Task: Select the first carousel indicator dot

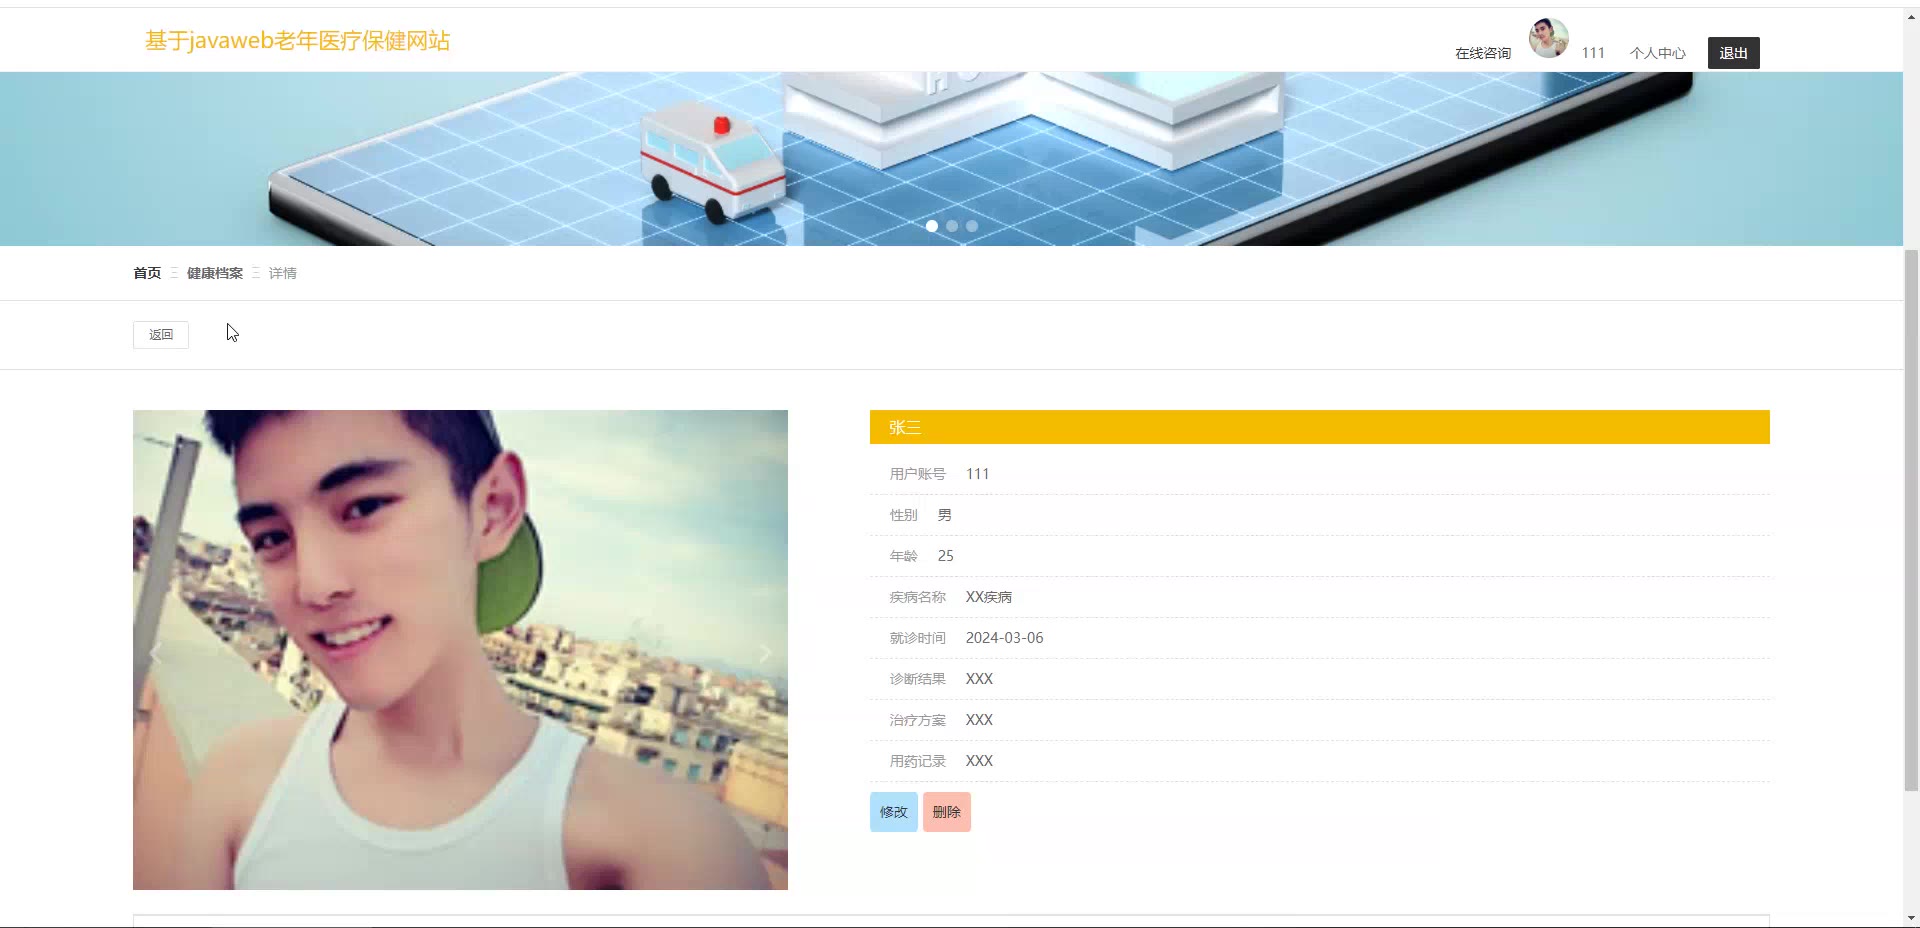Action: (x=932, y=226)
